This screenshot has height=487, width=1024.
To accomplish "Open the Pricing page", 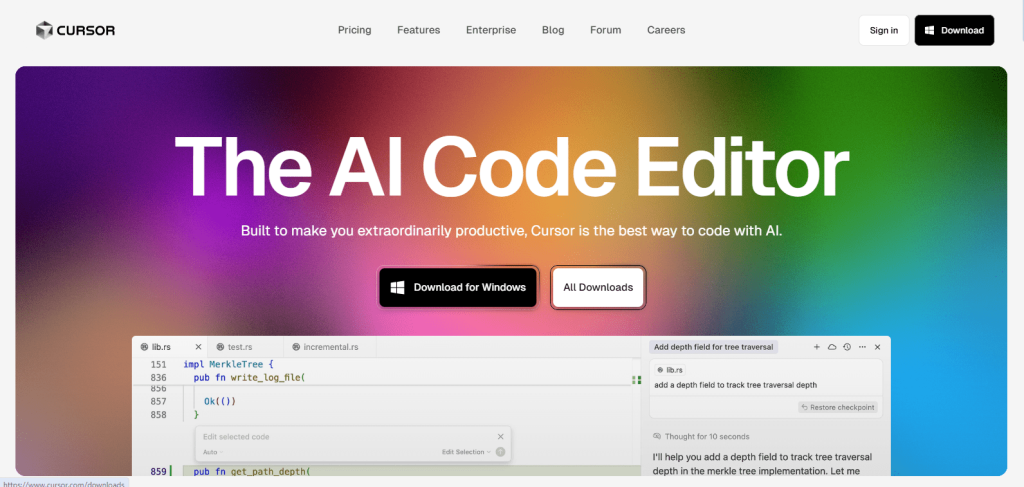I will click(355, 30).
